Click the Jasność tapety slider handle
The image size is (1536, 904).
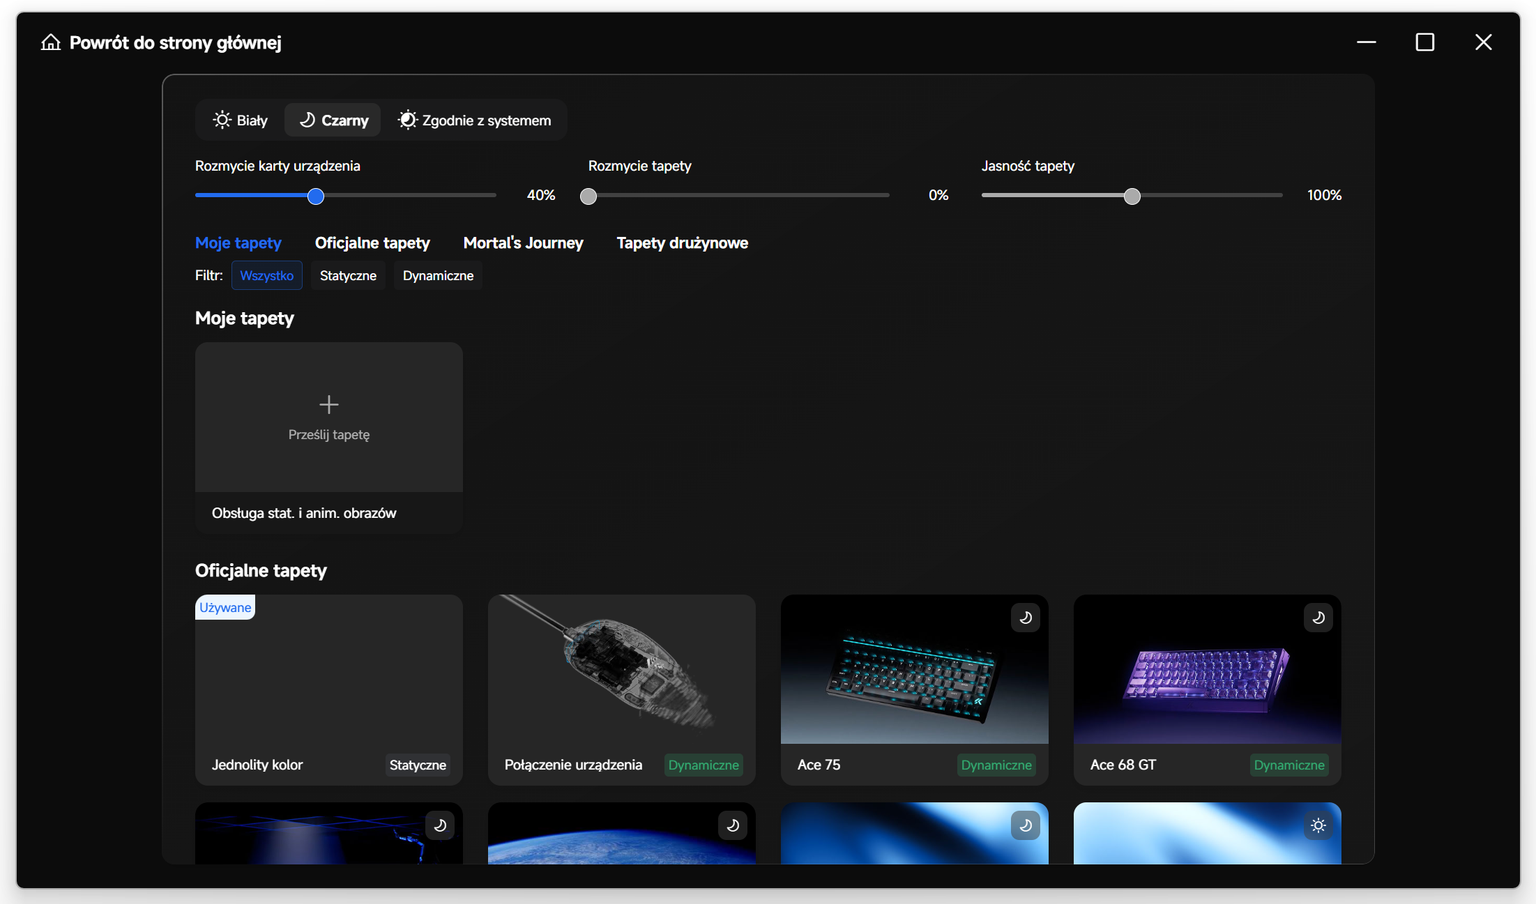1132,196
